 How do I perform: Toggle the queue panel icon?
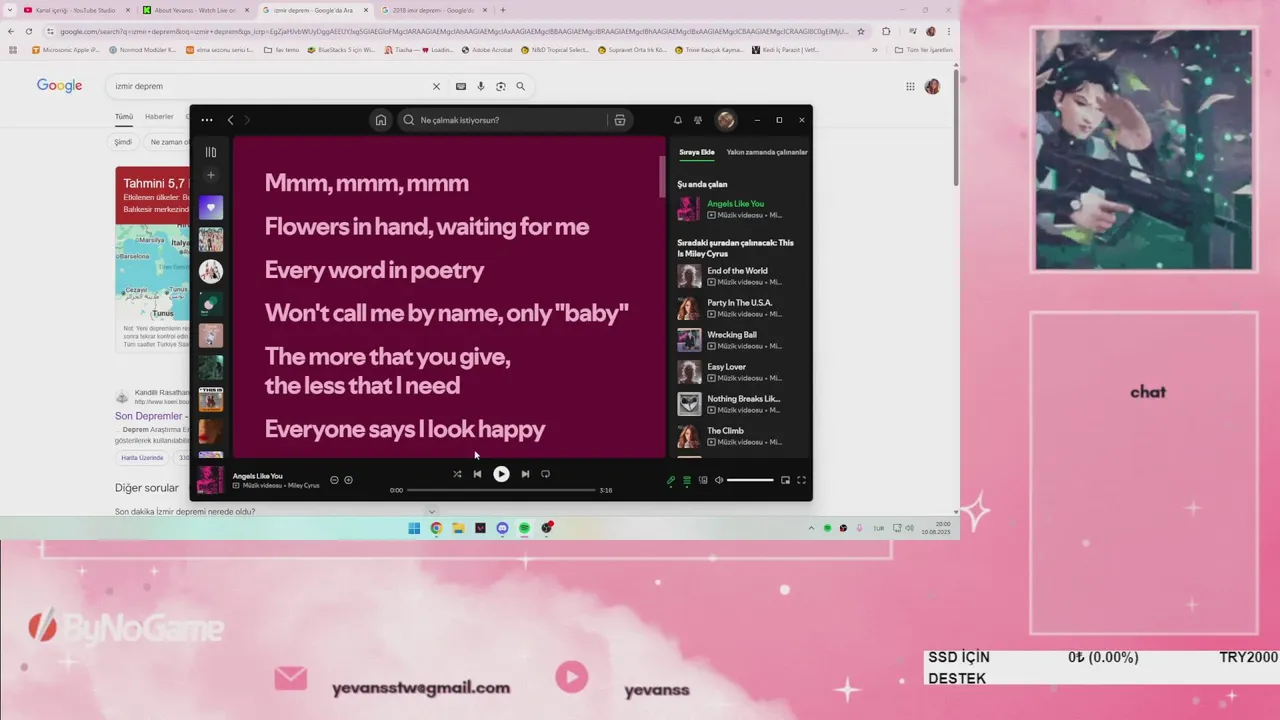[687, 480]
